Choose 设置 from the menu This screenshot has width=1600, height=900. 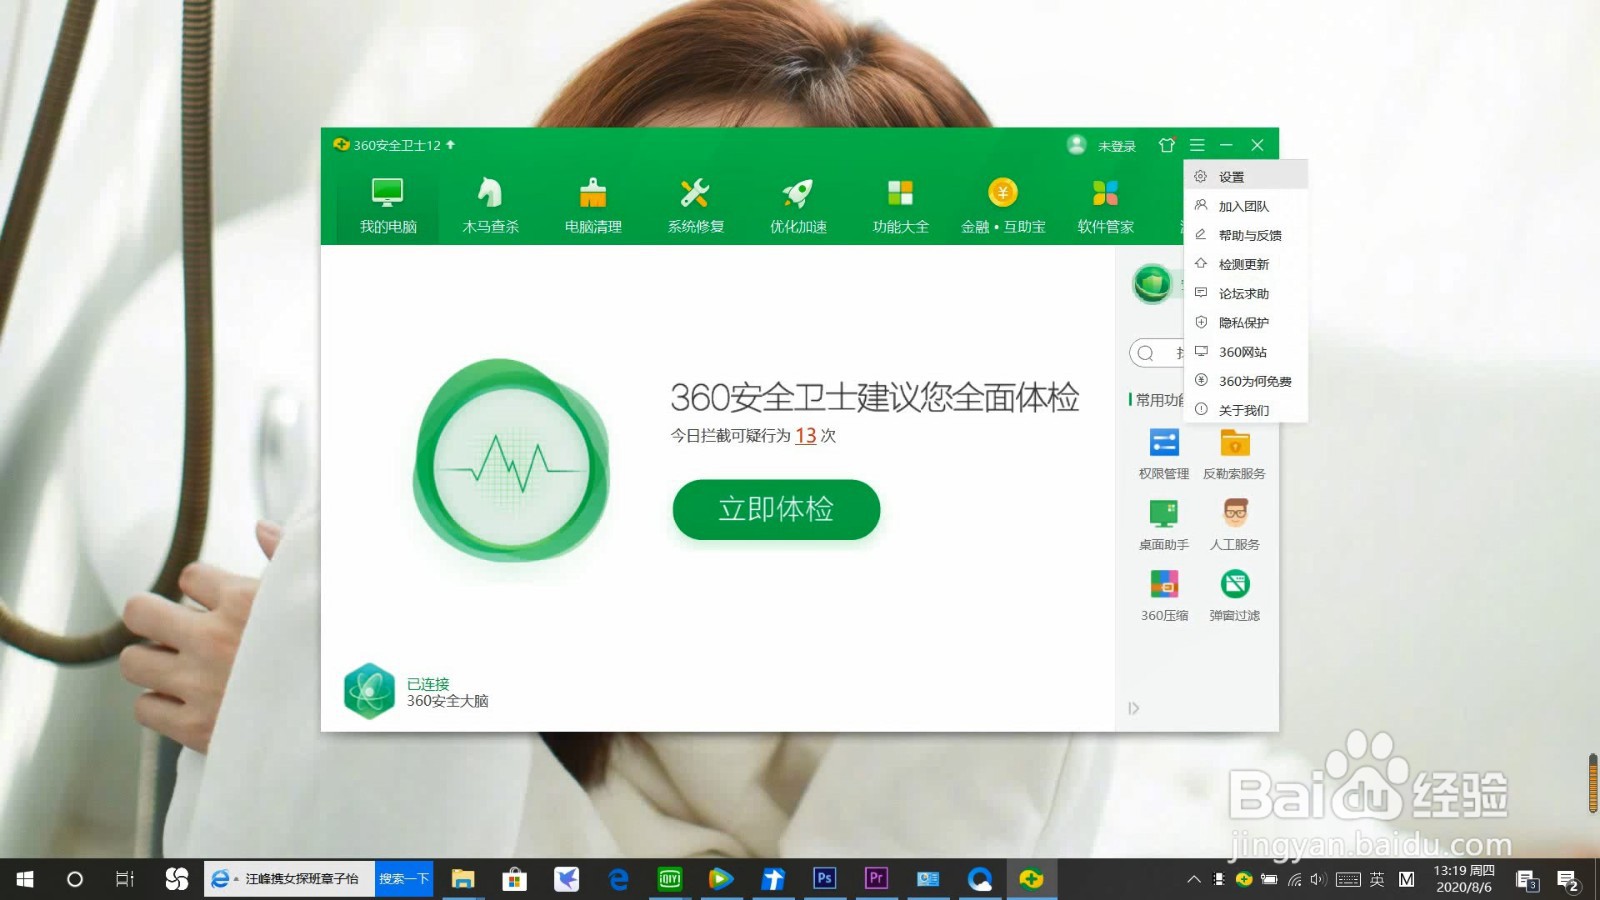tap(1246, 176)
